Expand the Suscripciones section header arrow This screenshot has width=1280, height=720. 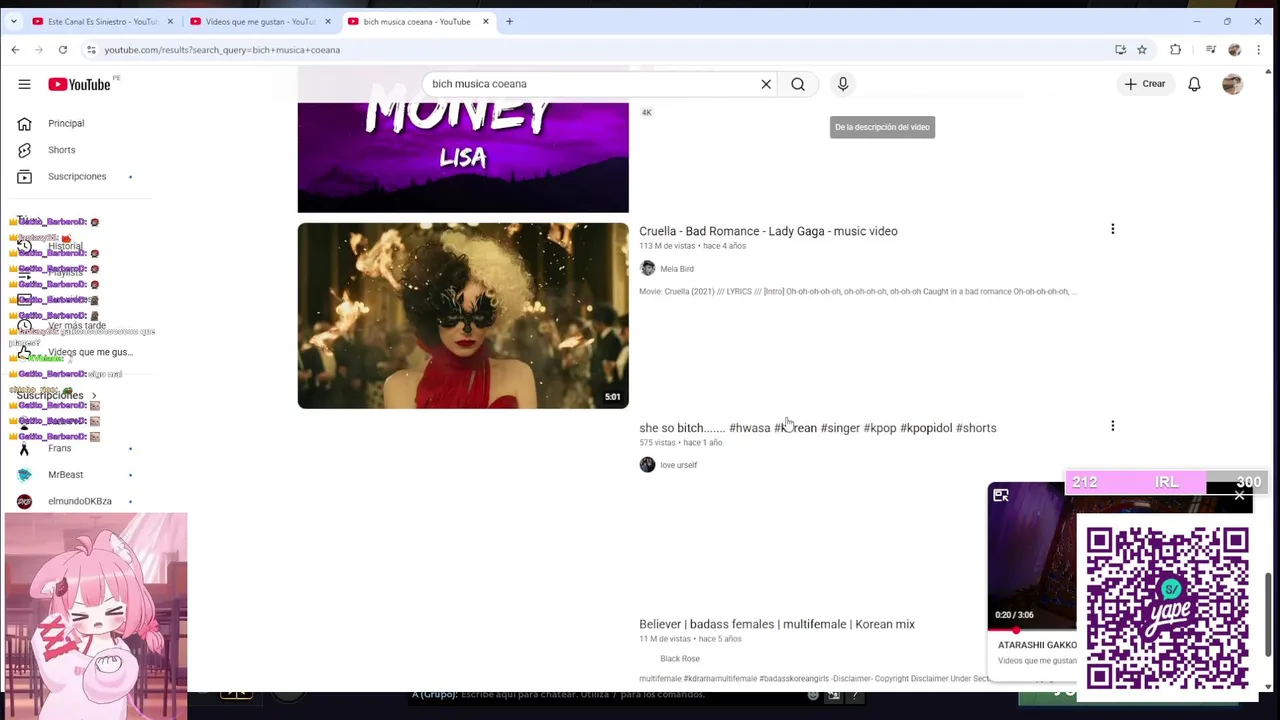click(x=94, y=396)
